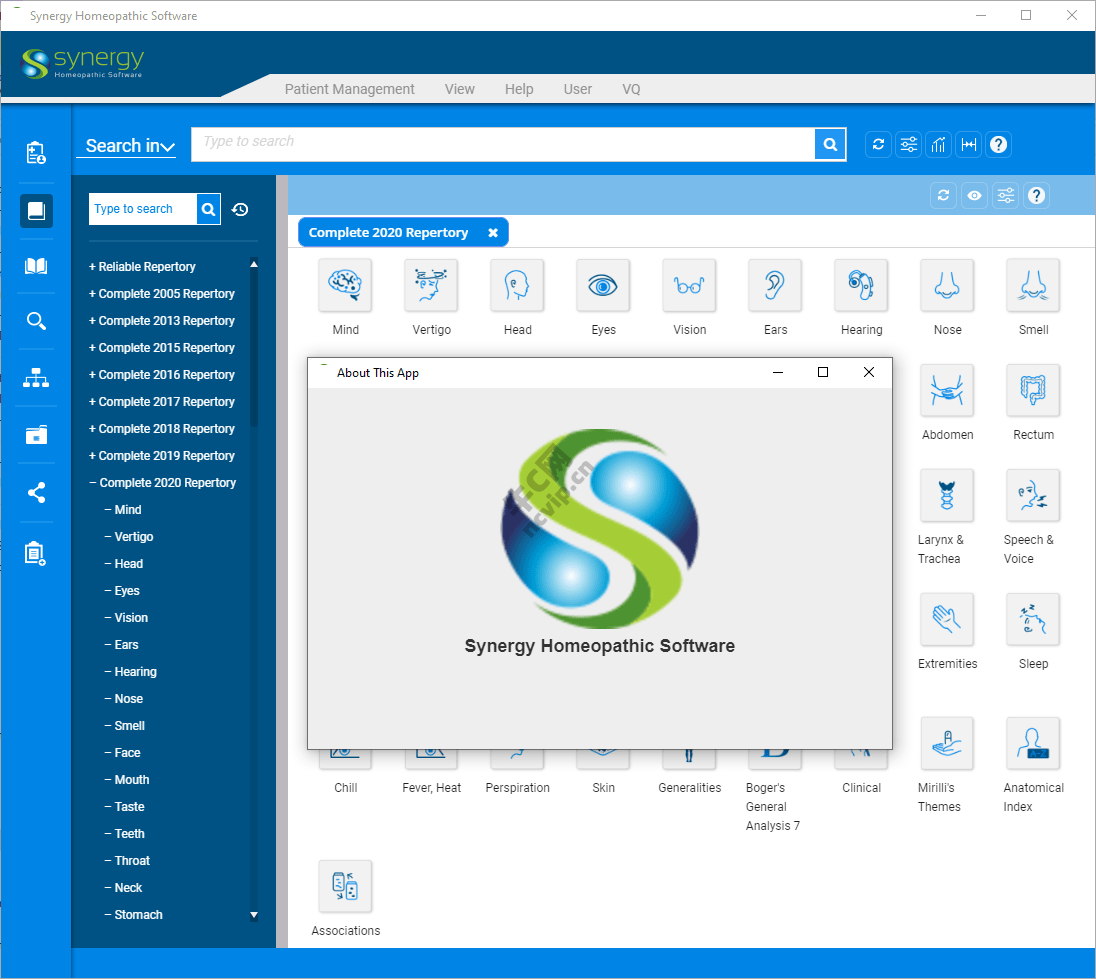
Task: Click the refresh icon in top toolbar
Action: 879,145
